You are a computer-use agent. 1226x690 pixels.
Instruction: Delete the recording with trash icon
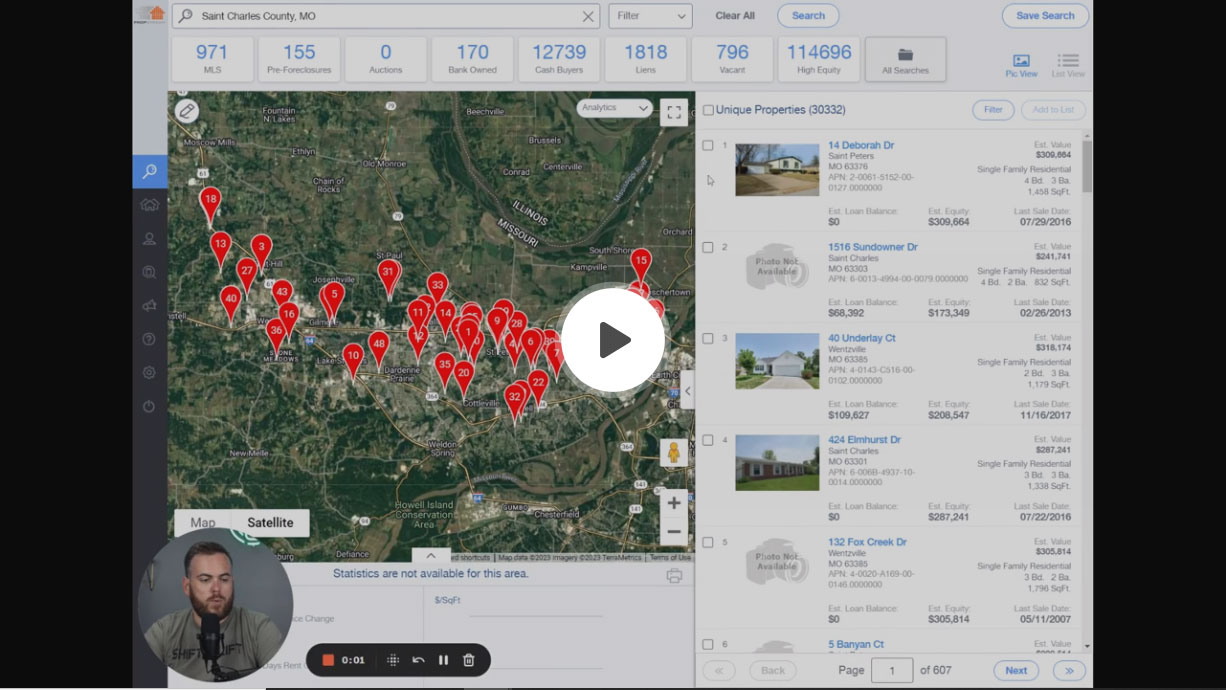tap(469, 660)
